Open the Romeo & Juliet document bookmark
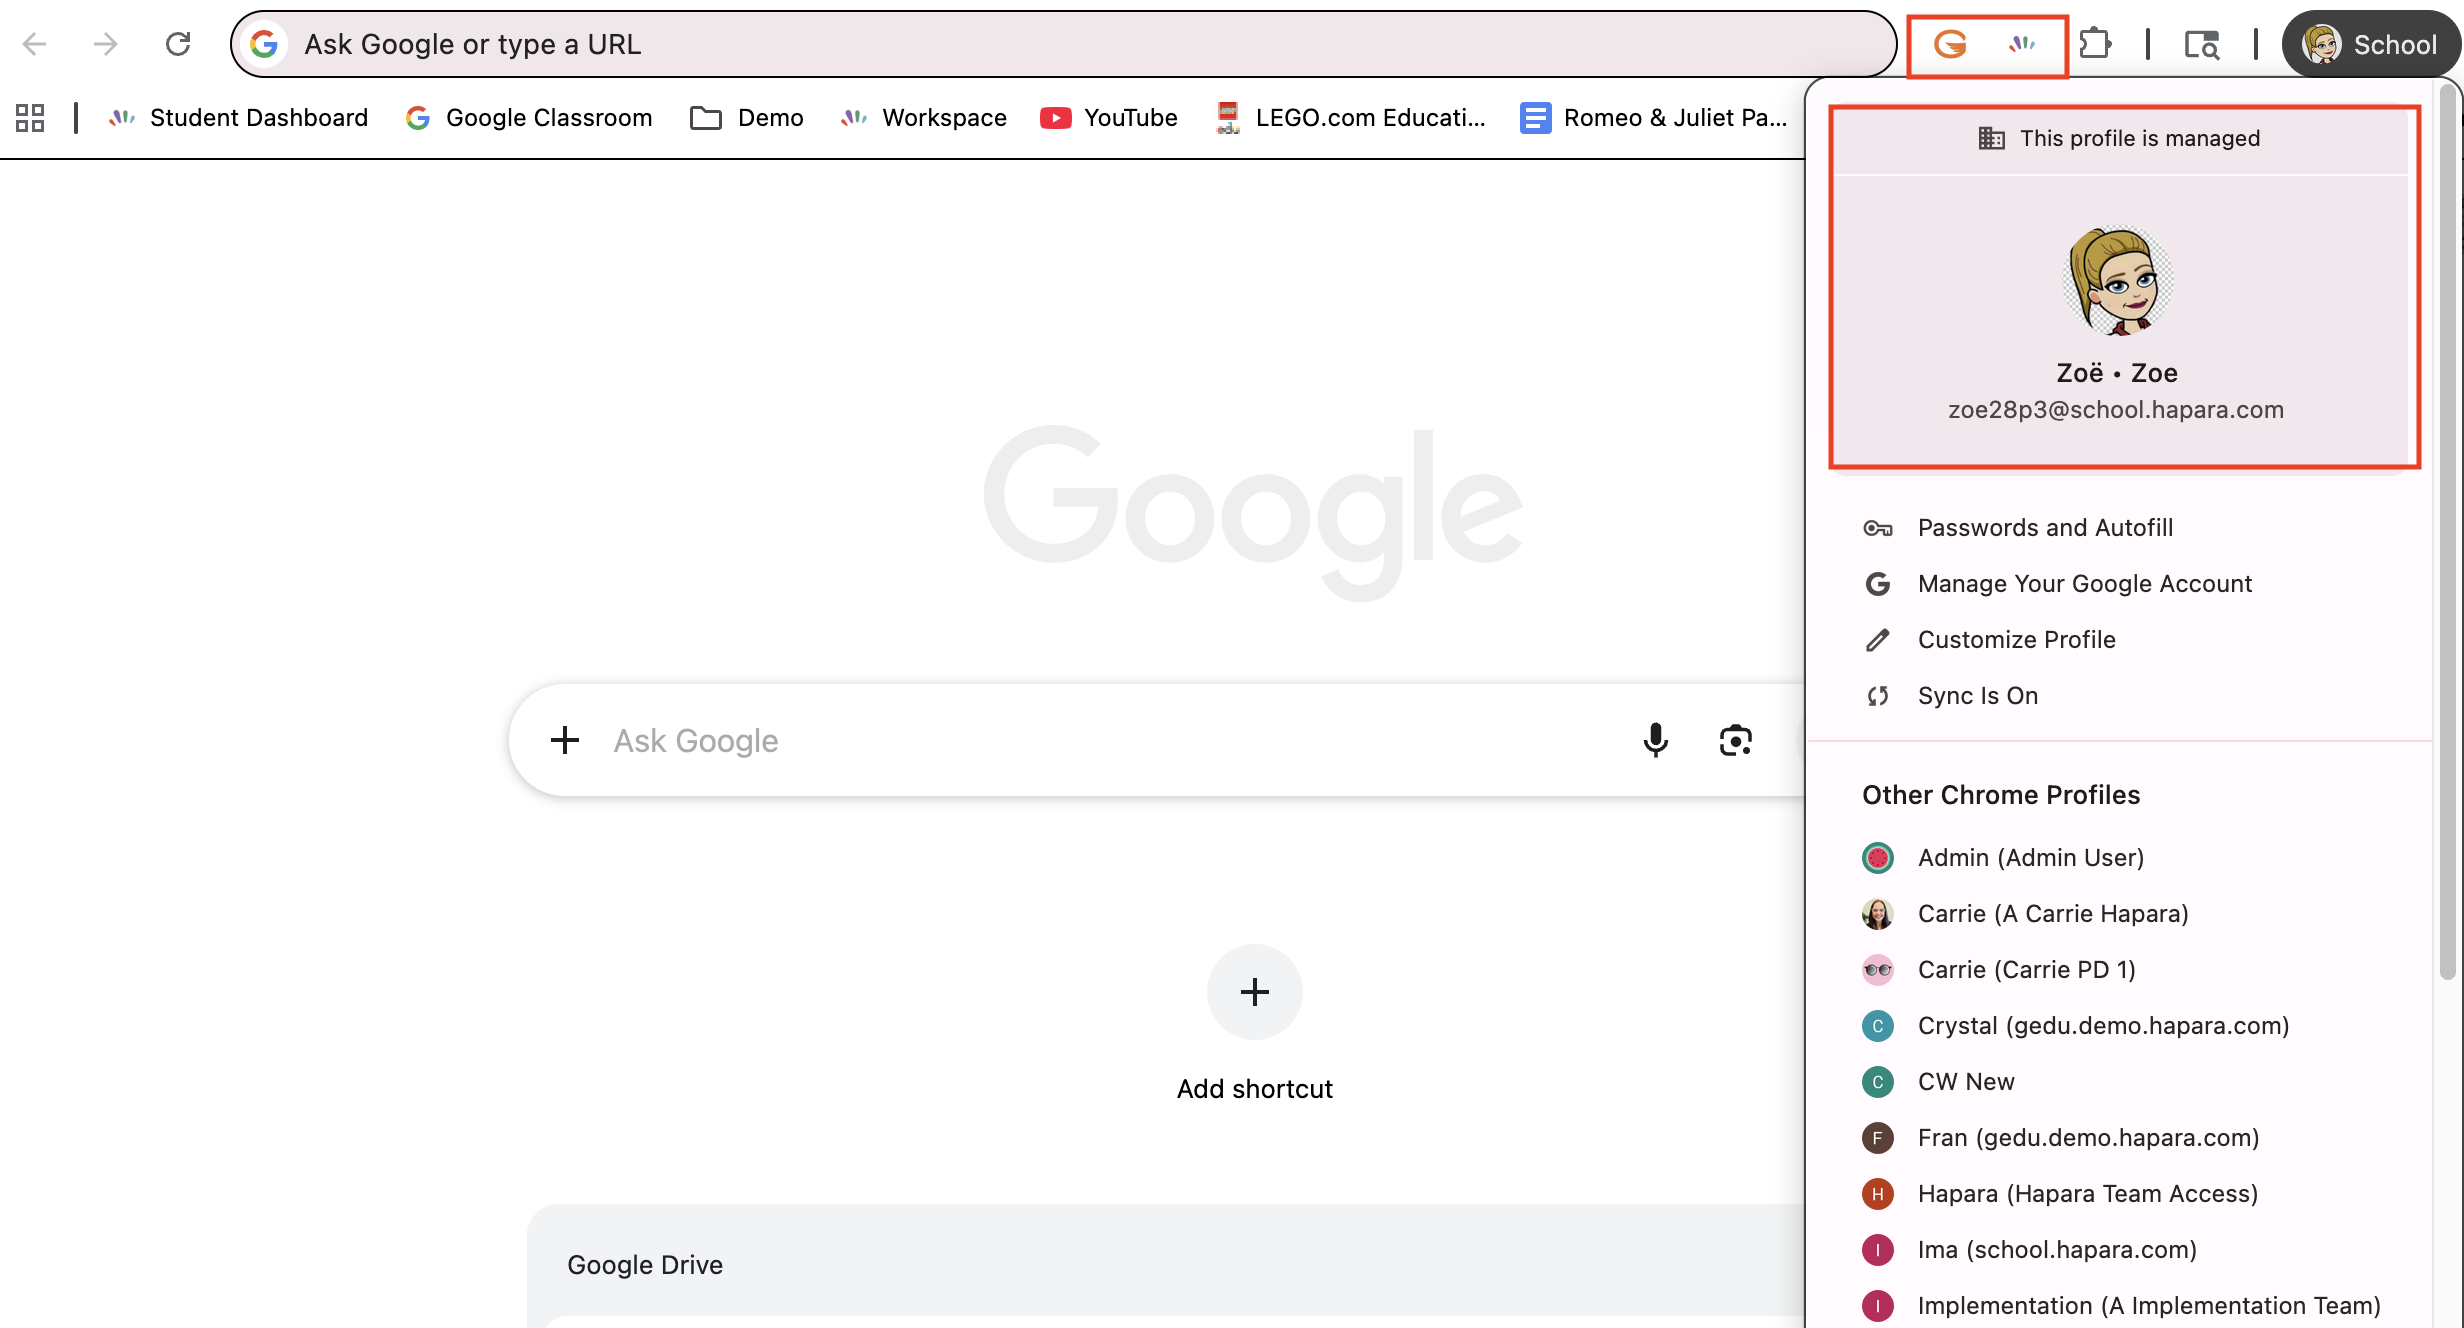The height and width of the screenshot is (1328, 2464). click(x=1654, y=118)
